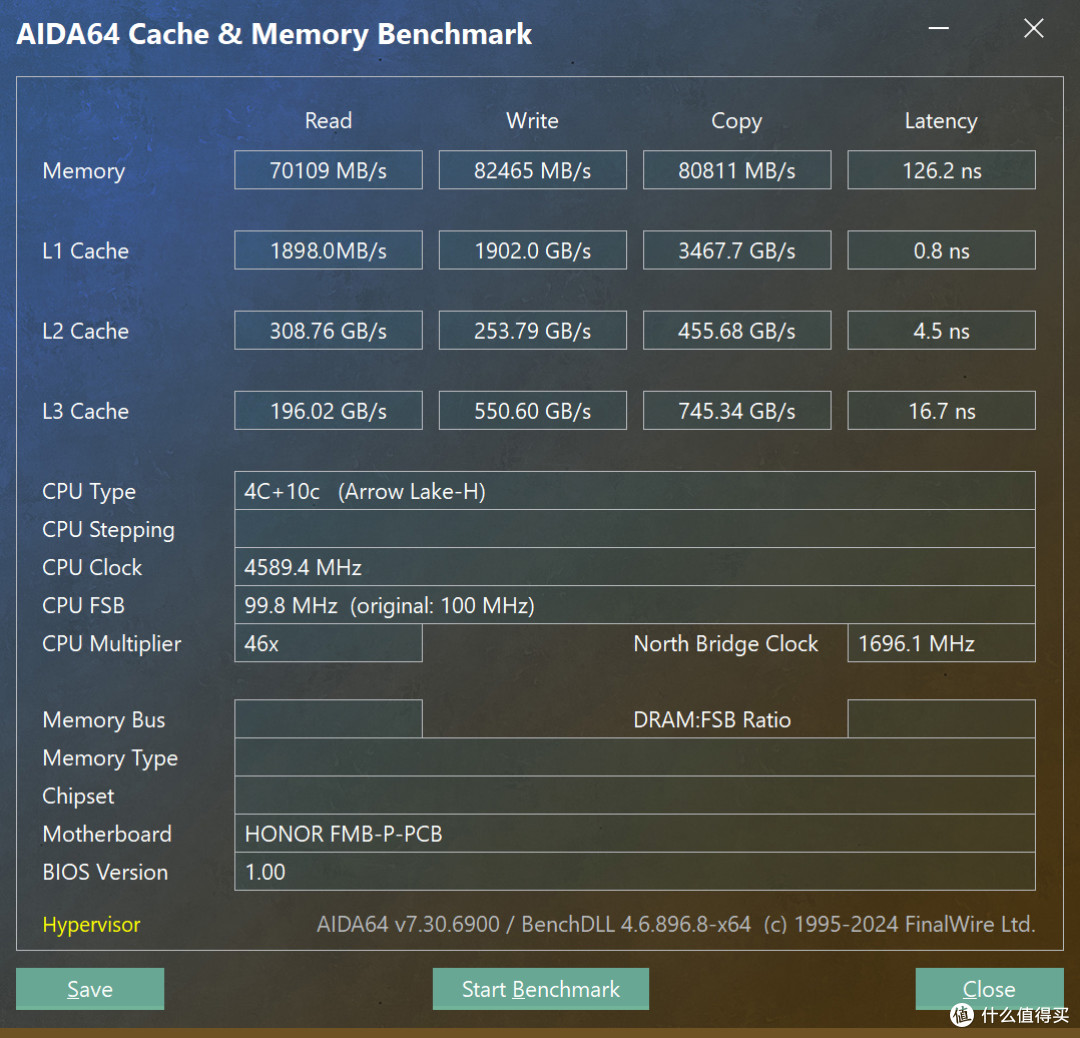
Task: Click the DRAM:FSB Ratio label
Action: 712,720
